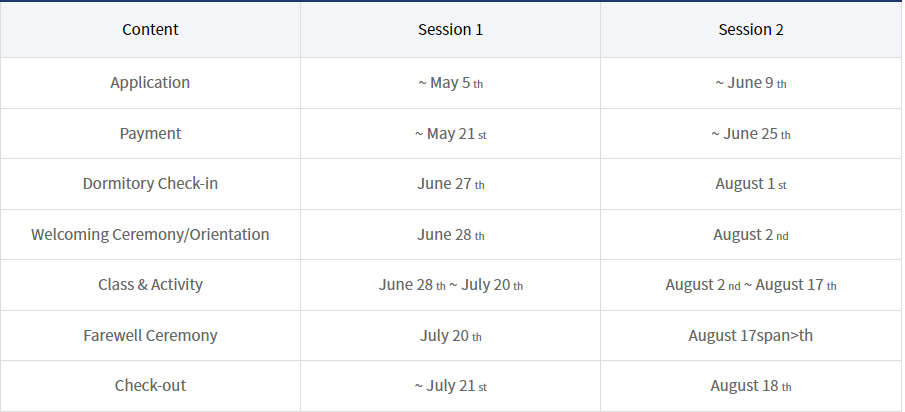
Task: Select Session 1 orientation date June 28th
Action: click(x=450, y=234)
